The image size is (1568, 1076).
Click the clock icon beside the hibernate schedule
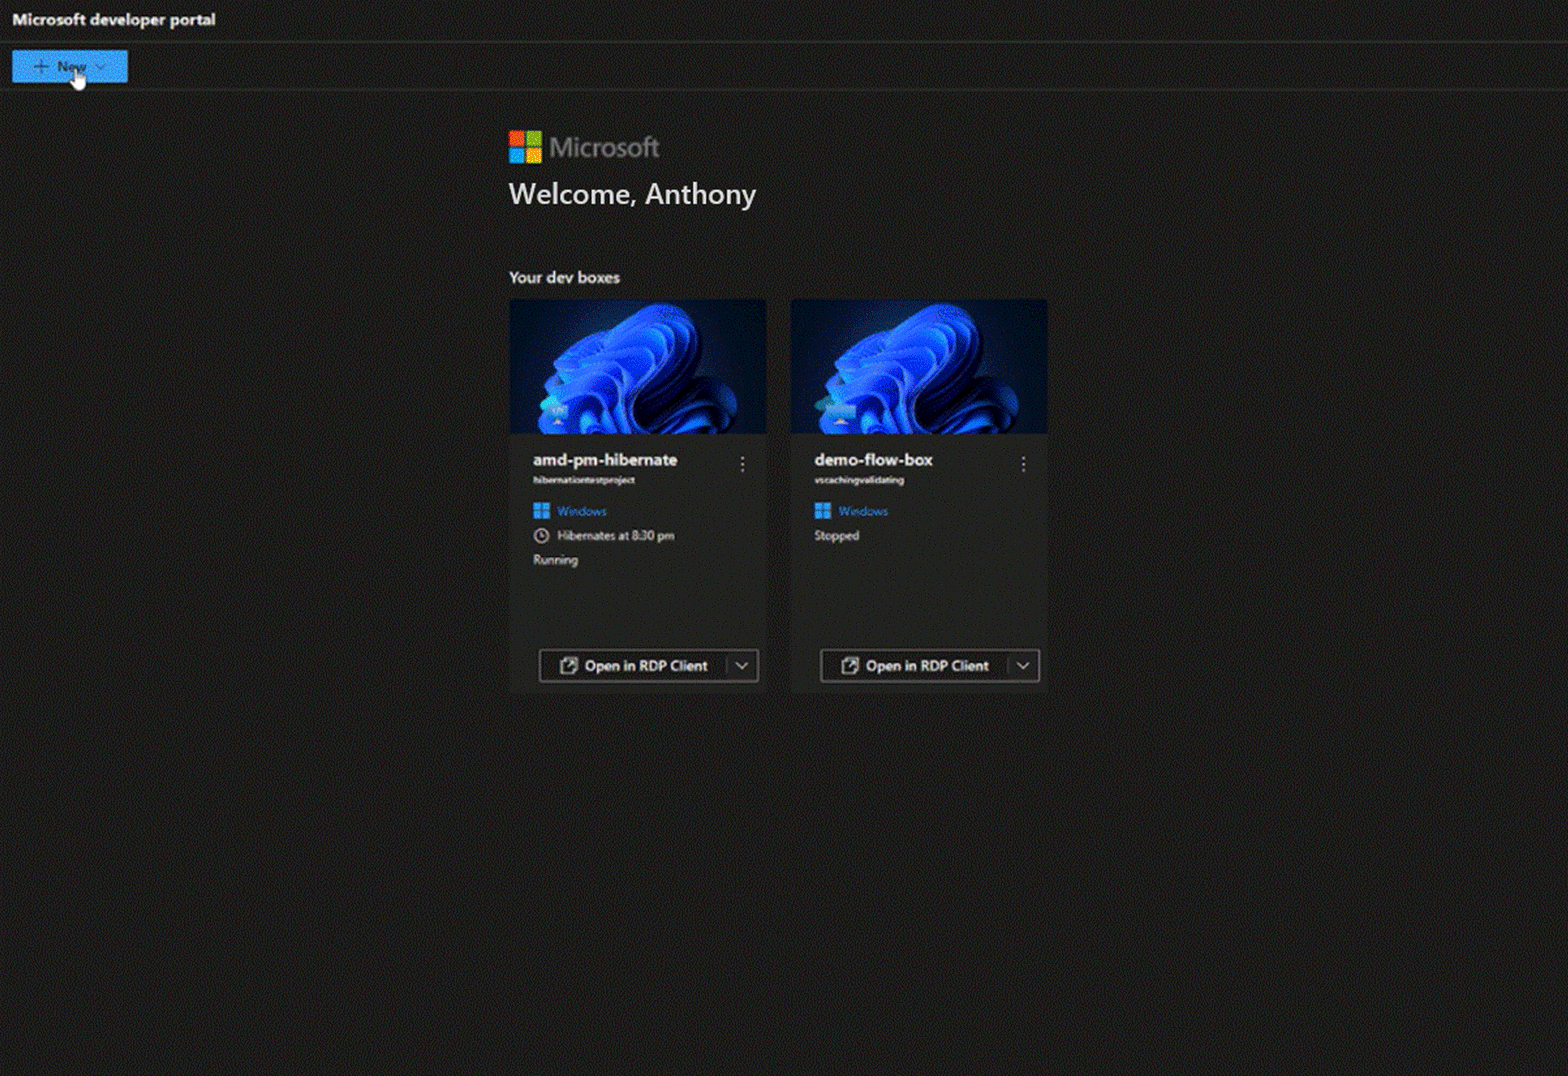pyautogui.click(x=541, y=536)
